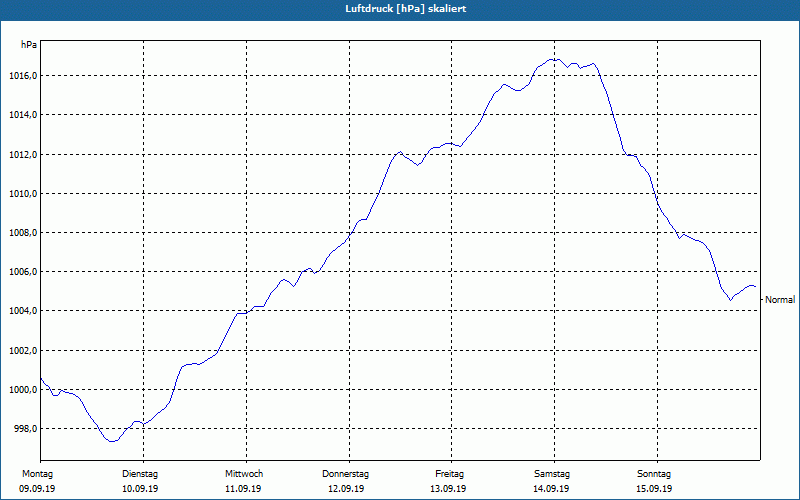
Task: Select the 1016,0 axis value
Action: [23, 76]
